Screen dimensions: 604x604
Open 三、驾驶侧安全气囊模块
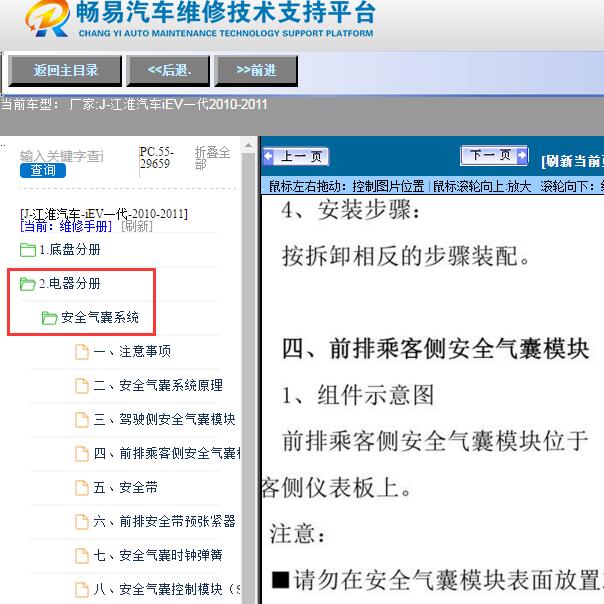click(164, 419)
